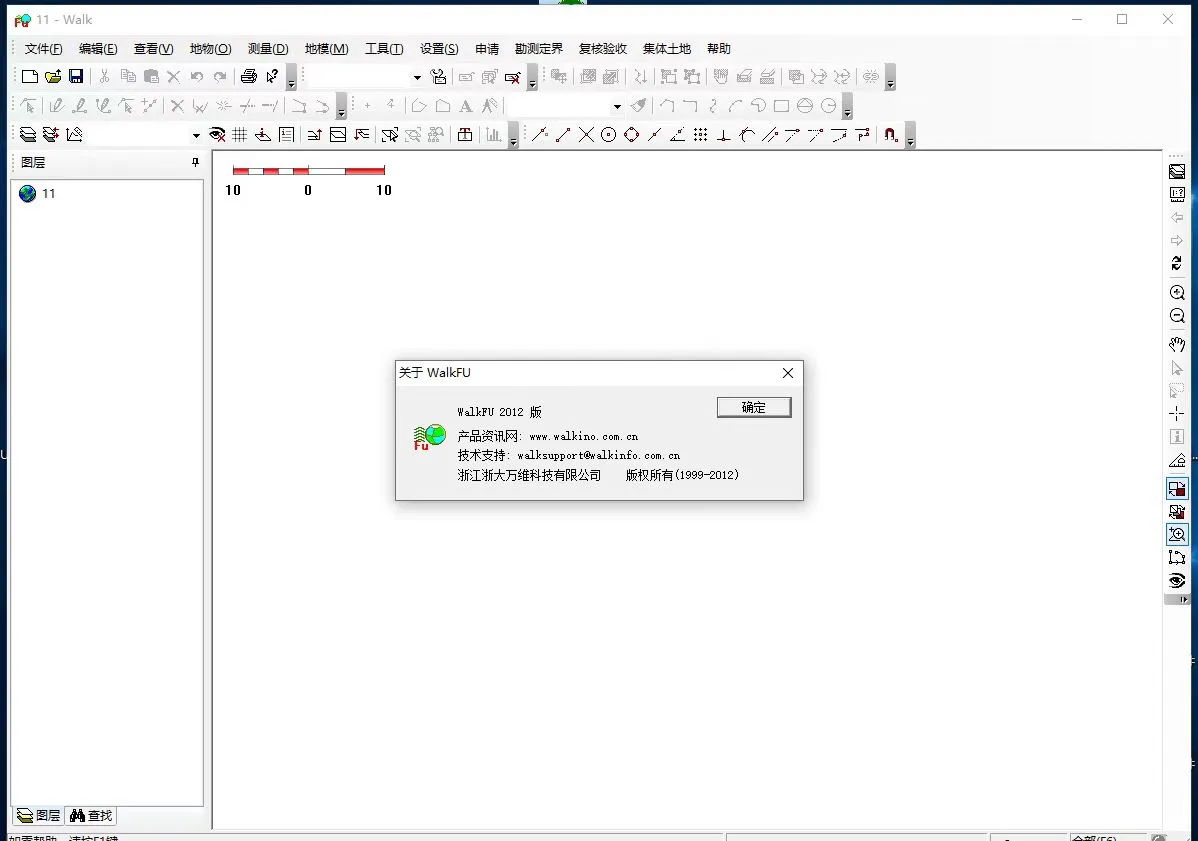
Task: Select the circle center snap icon
Action: (609, 135)
